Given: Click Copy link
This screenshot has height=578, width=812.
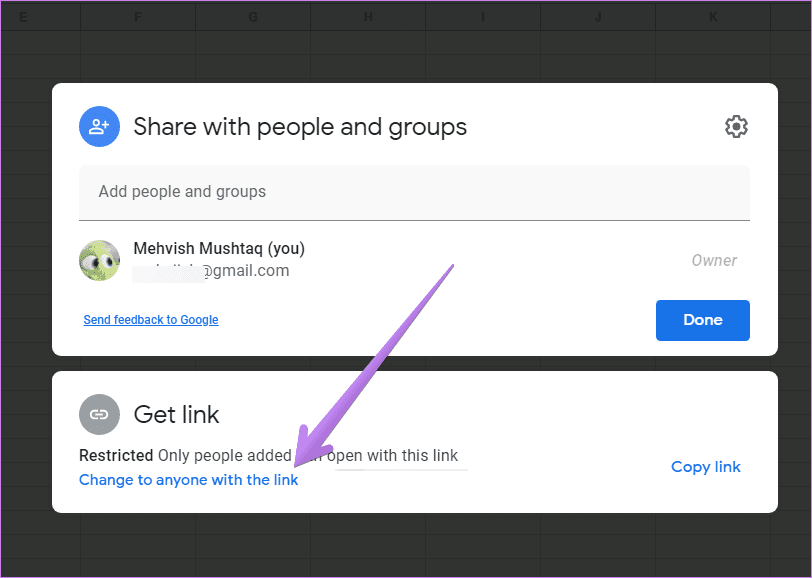Looking at the screenshot, I should point(706,467).
